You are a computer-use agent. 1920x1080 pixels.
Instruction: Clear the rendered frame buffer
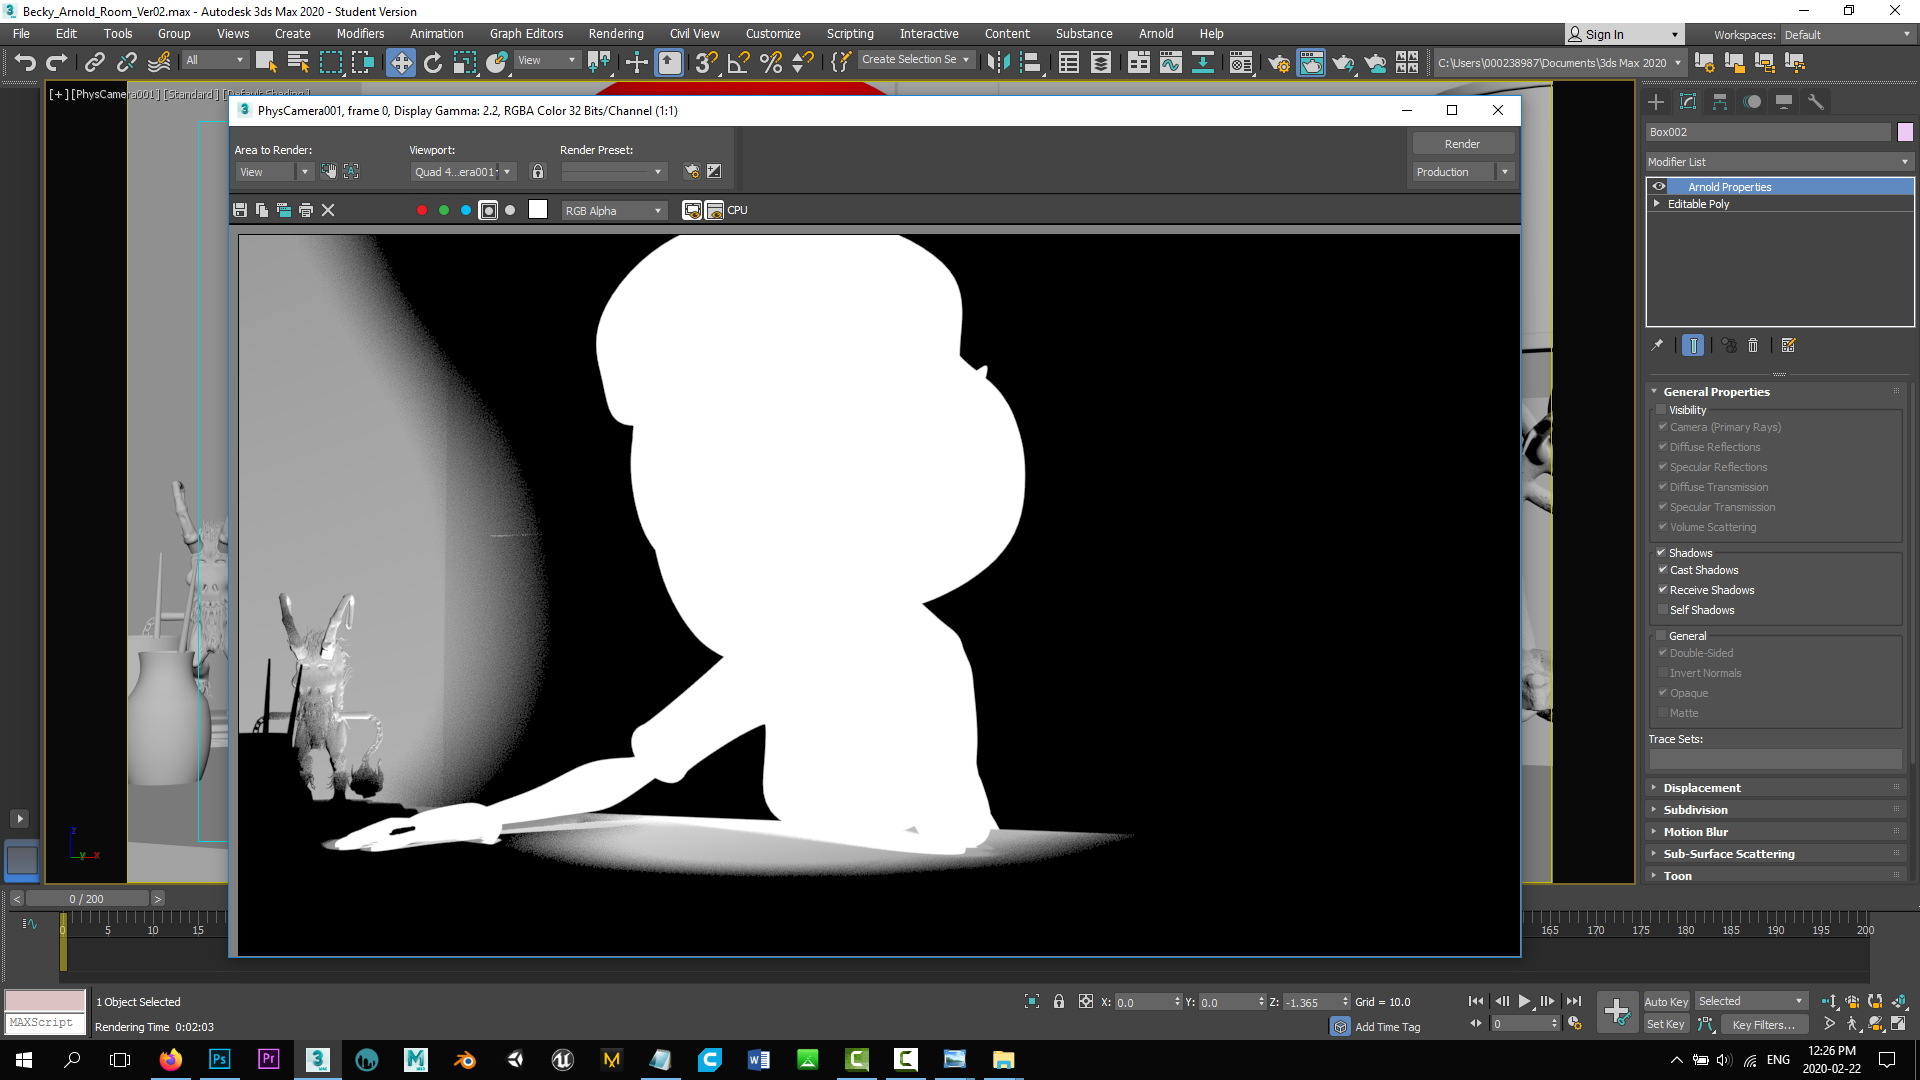328,210
